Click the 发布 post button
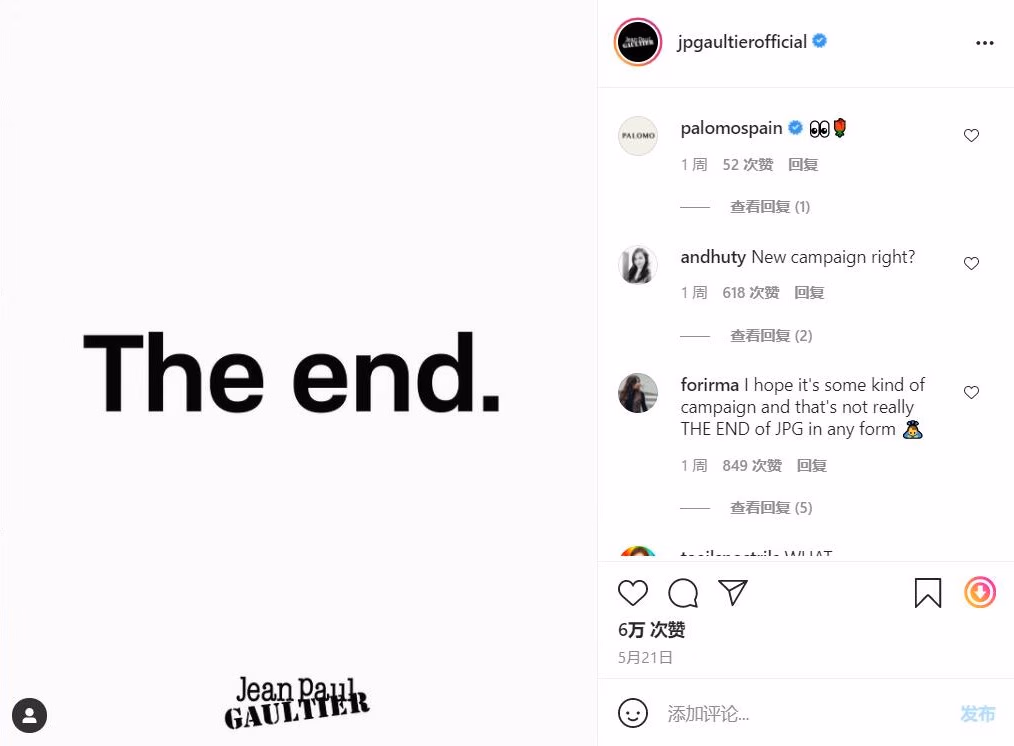This screenshot has width=1014, height=746. point(977,714)
